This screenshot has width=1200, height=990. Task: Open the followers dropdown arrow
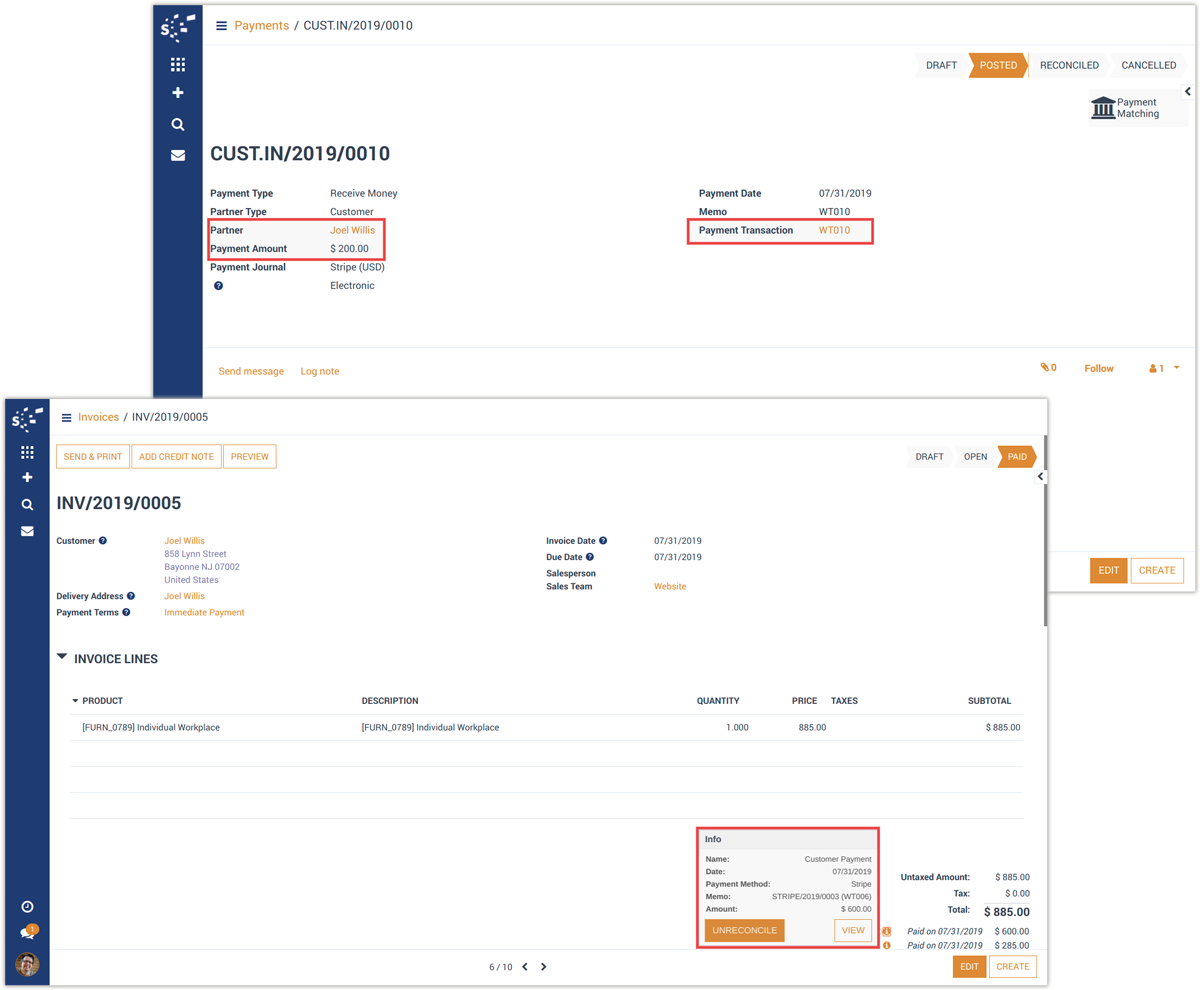click(x=1176, y=368)
